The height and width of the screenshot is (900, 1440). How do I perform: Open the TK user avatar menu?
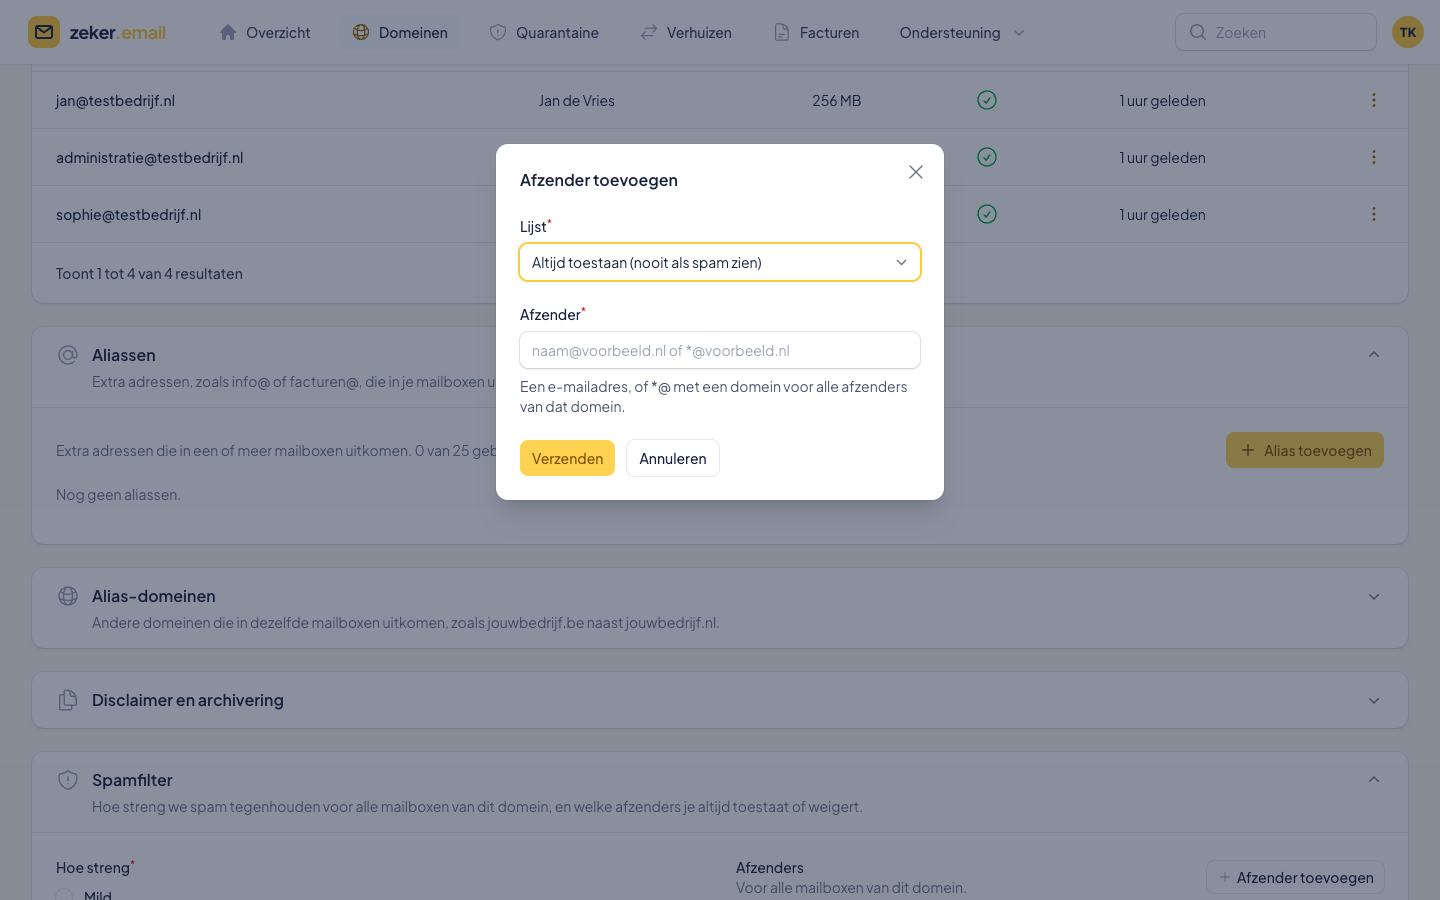1408,32
